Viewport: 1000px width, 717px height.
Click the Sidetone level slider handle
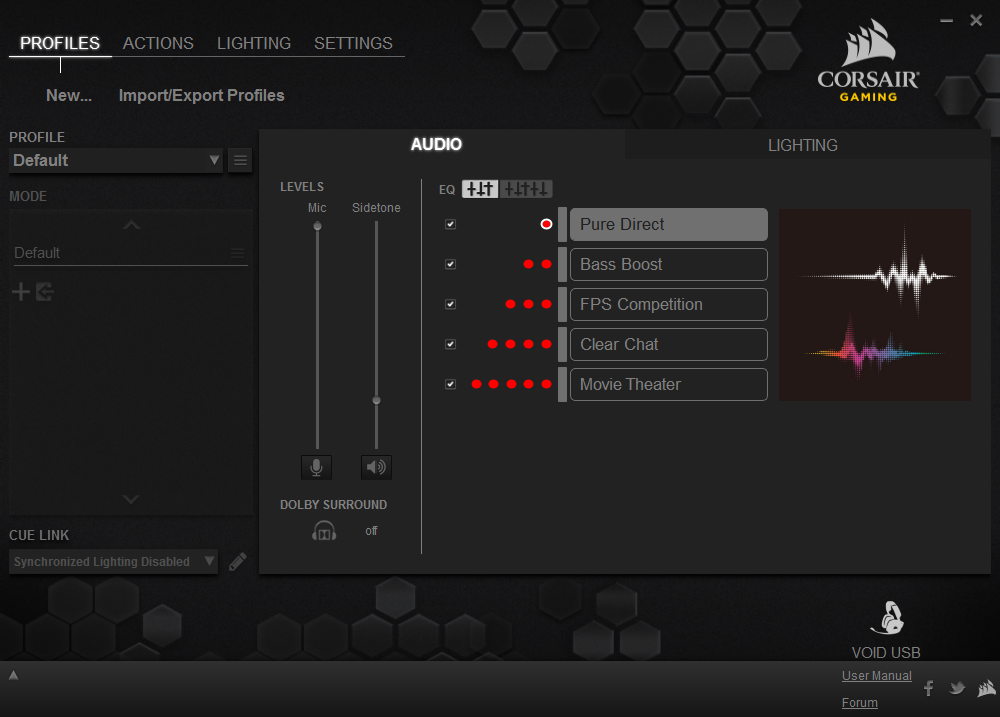click(376, 400)
